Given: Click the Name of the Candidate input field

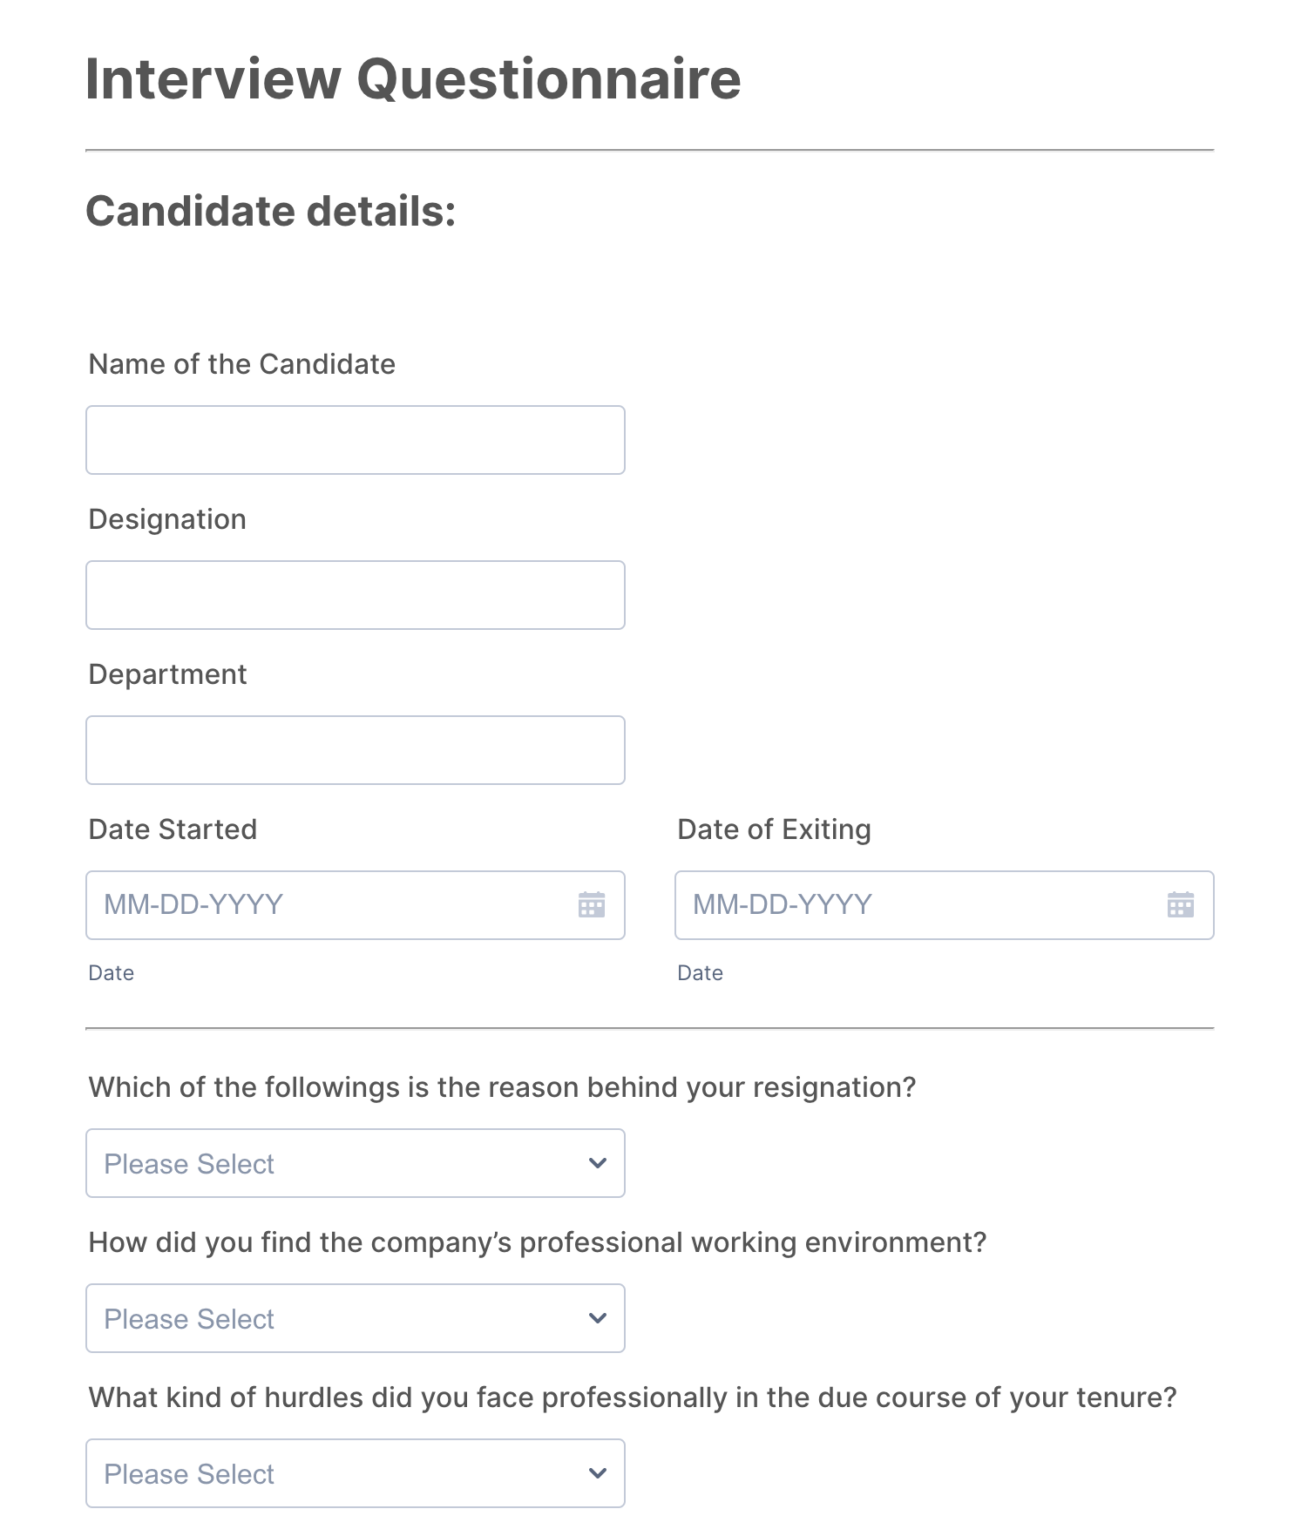Looking at the screenshot, I should pyautogui.click(x=355, y=440).
